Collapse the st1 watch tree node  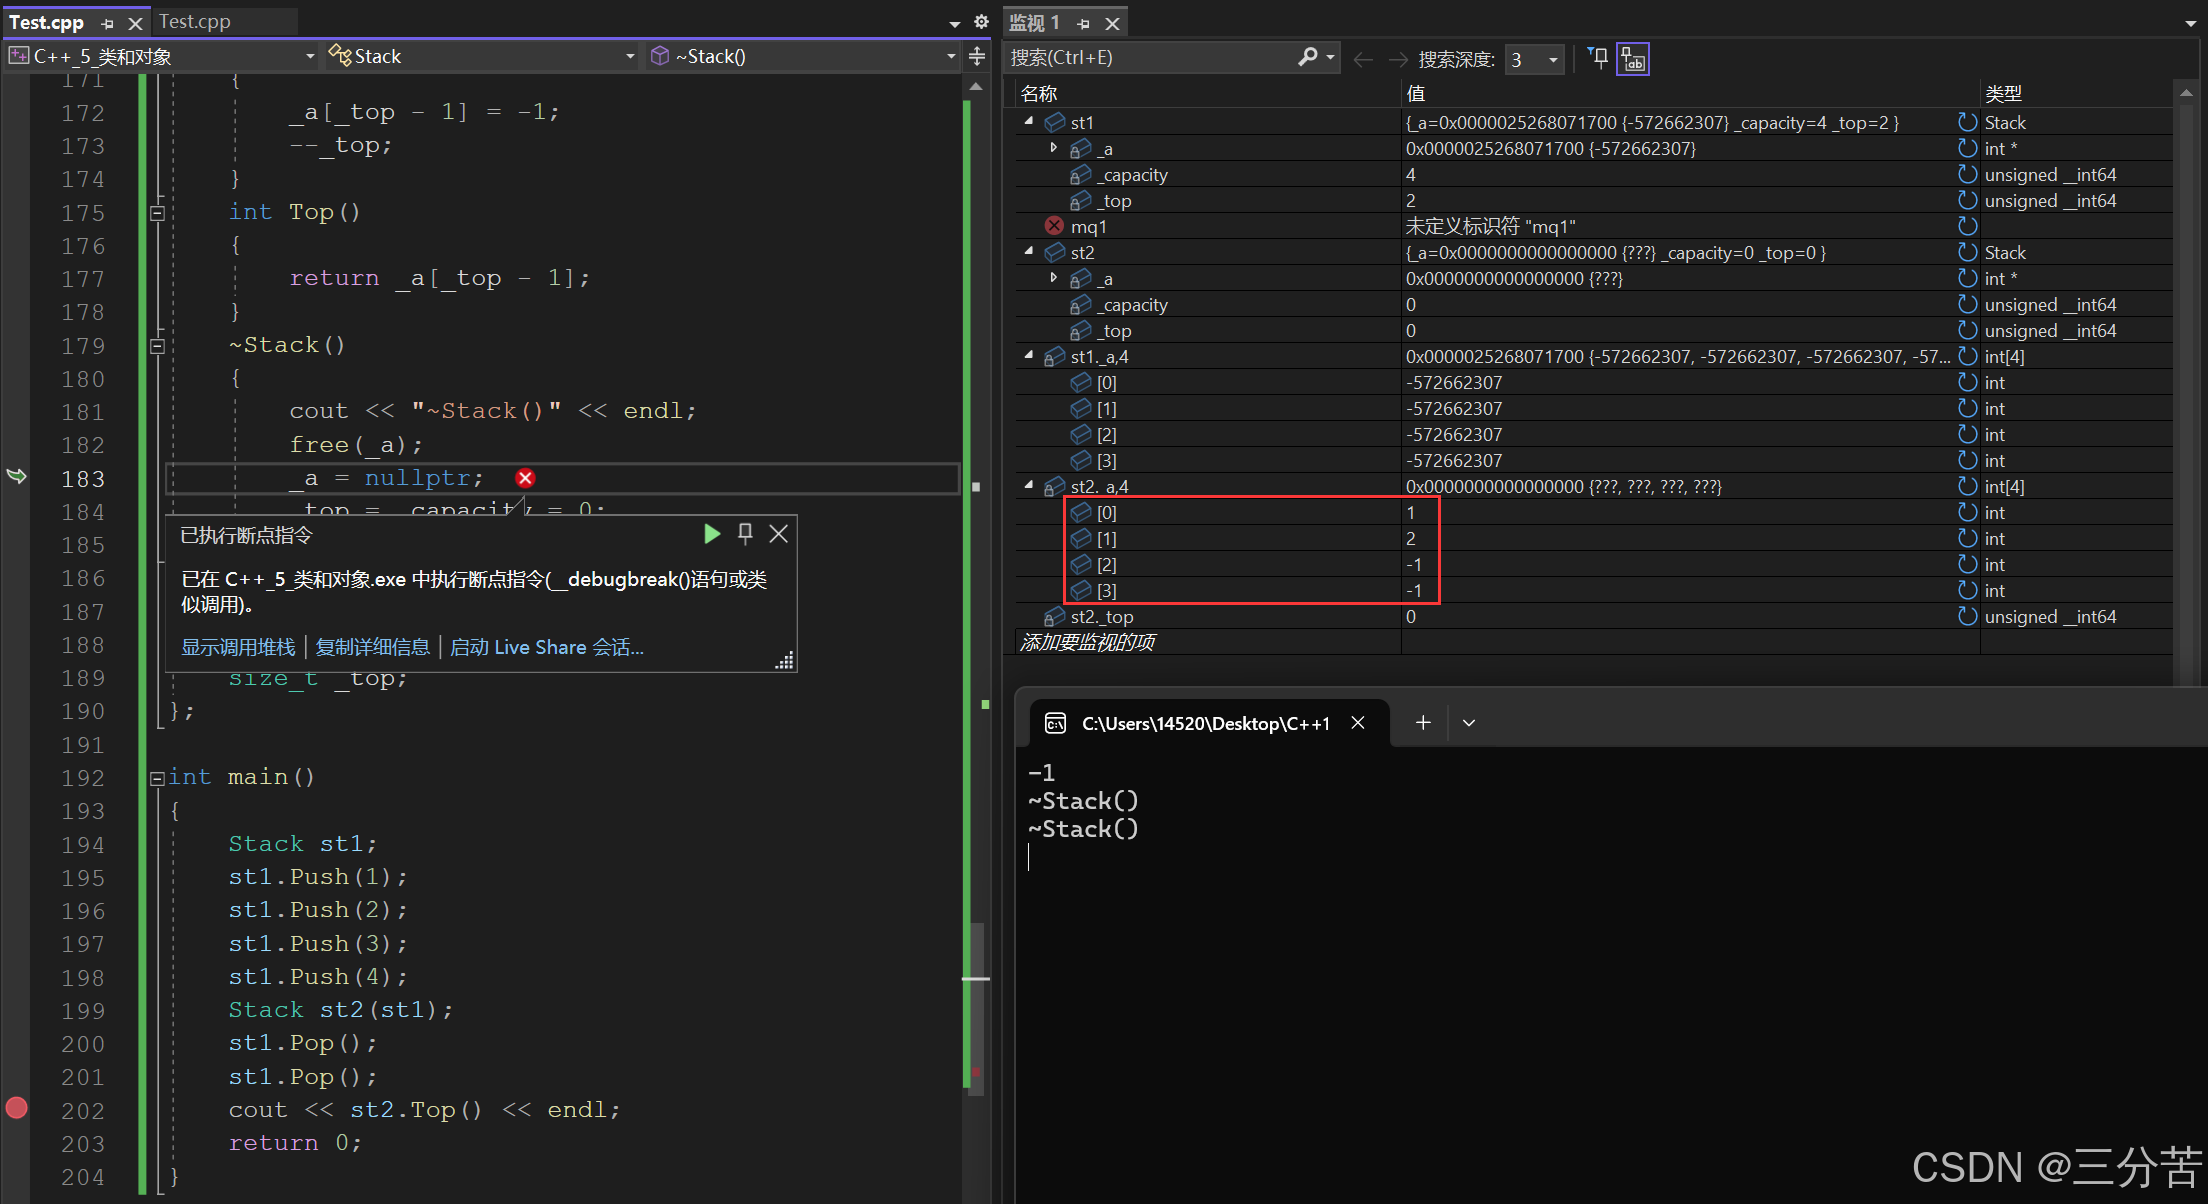1029,121
